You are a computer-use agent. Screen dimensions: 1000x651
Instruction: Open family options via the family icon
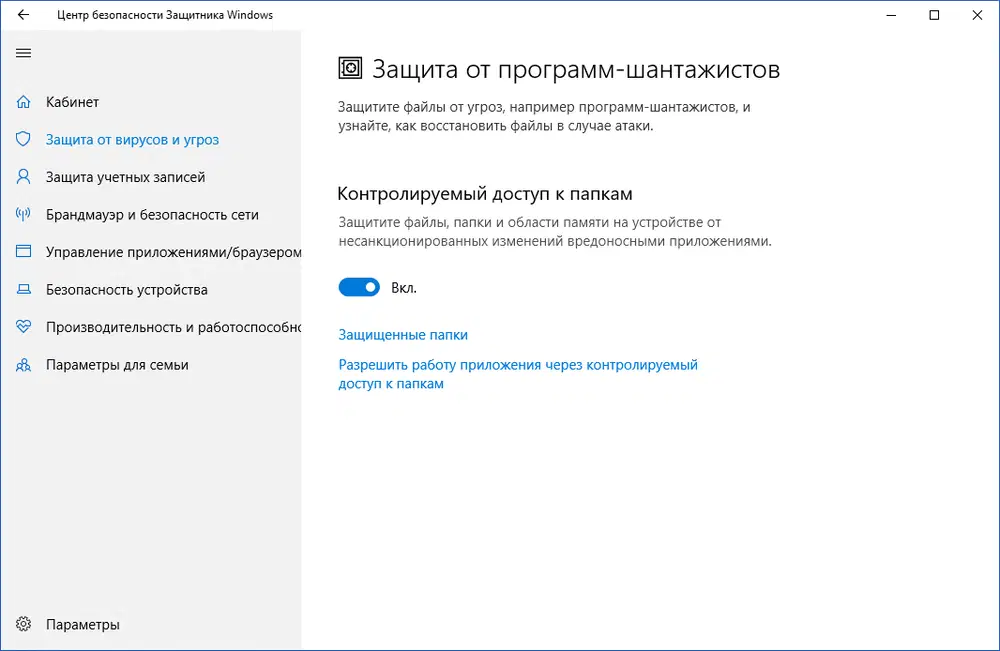point(23,364)
